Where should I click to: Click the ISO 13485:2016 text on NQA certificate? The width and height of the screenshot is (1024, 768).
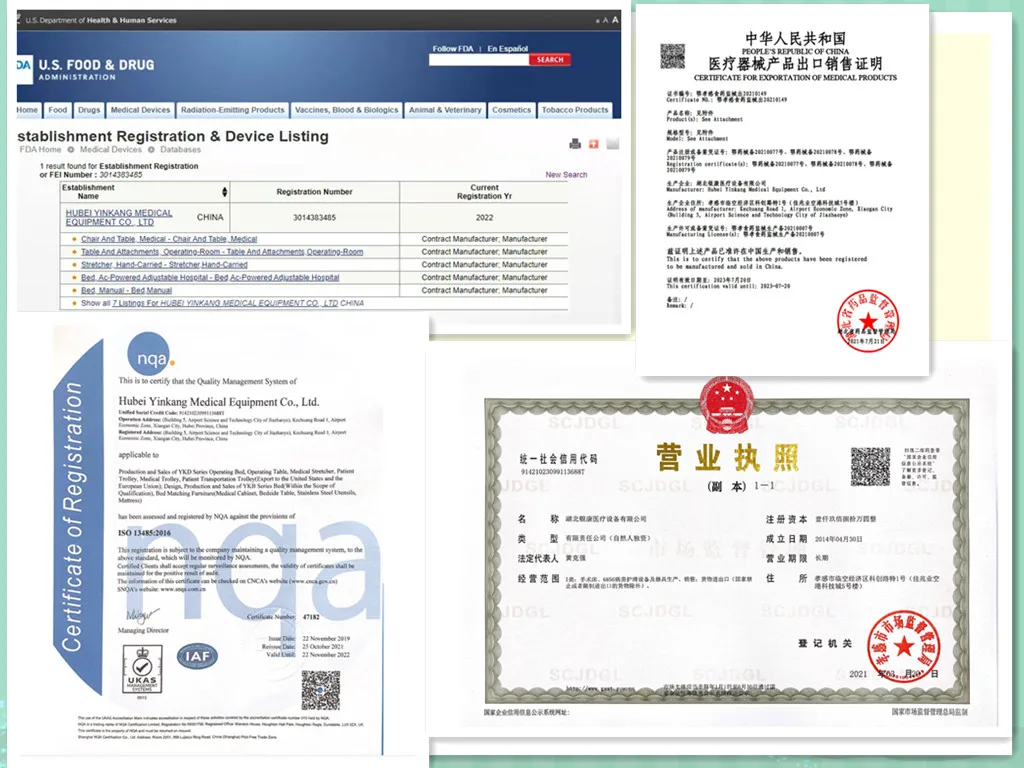[144, 533]
